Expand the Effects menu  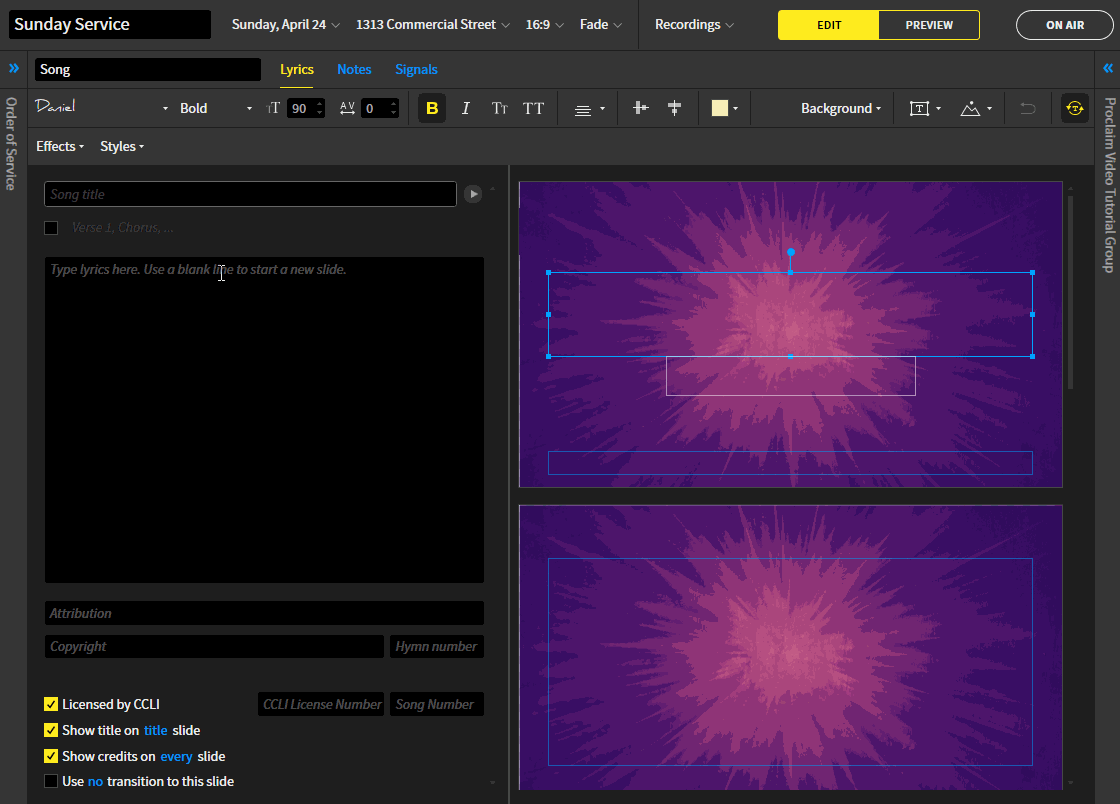tap(60, 146)
